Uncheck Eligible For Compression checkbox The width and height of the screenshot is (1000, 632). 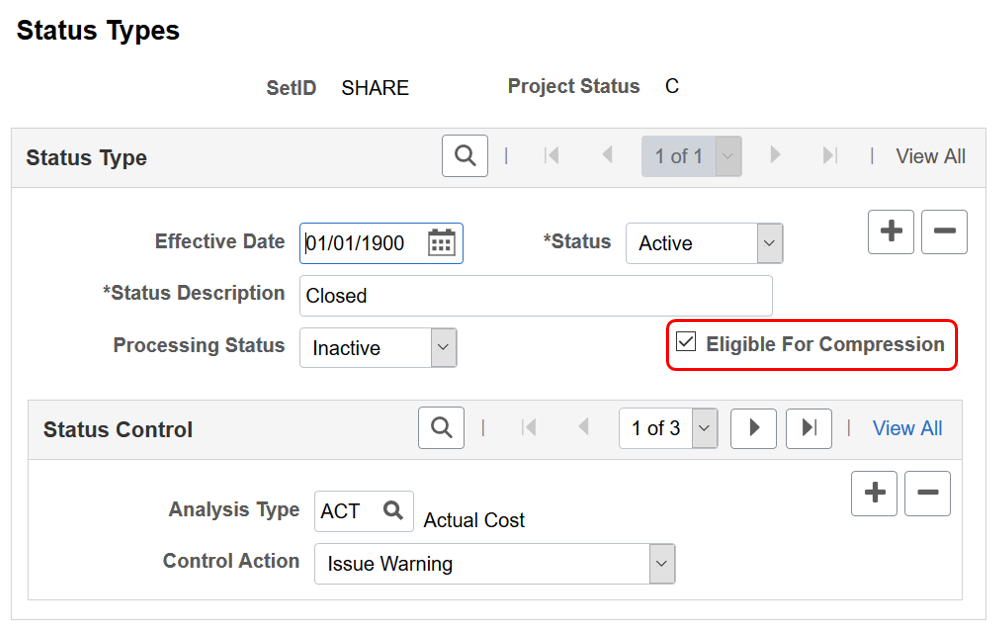(x=686, y=343)
